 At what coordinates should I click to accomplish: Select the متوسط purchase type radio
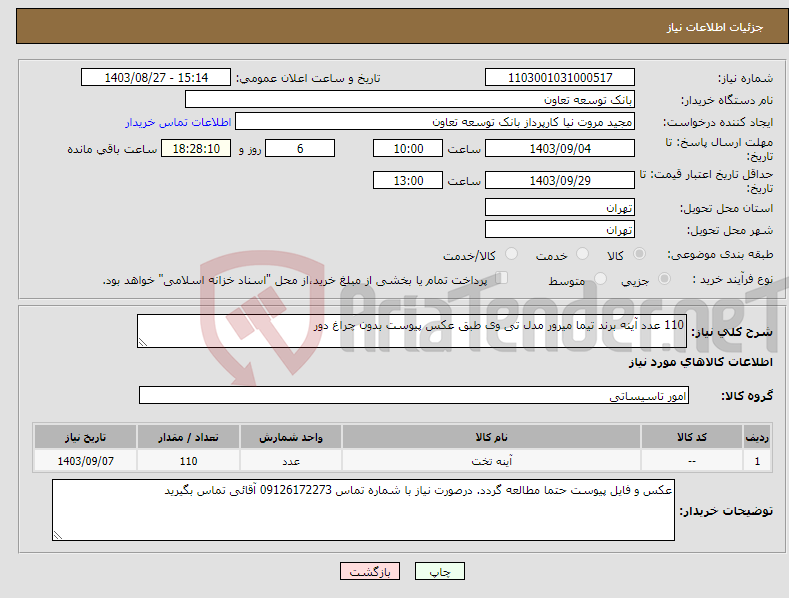pyautogui.click(x=600, y=278)
